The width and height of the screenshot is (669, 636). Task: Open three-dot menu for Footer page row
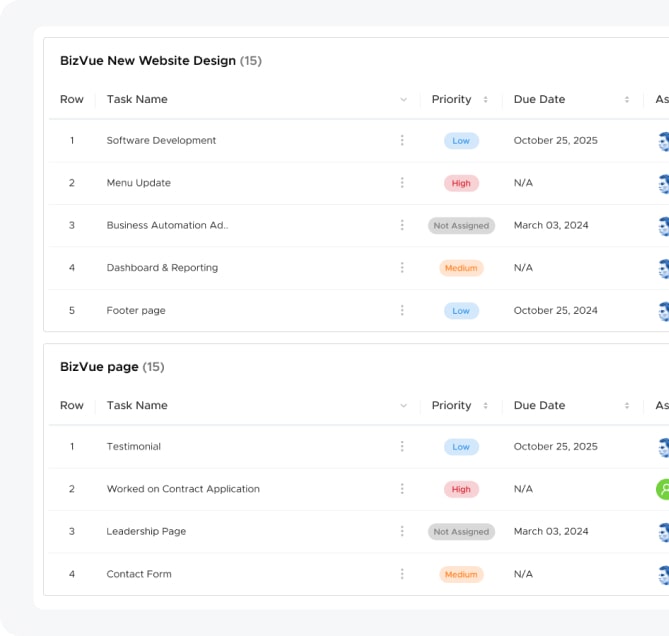[402, 311]
